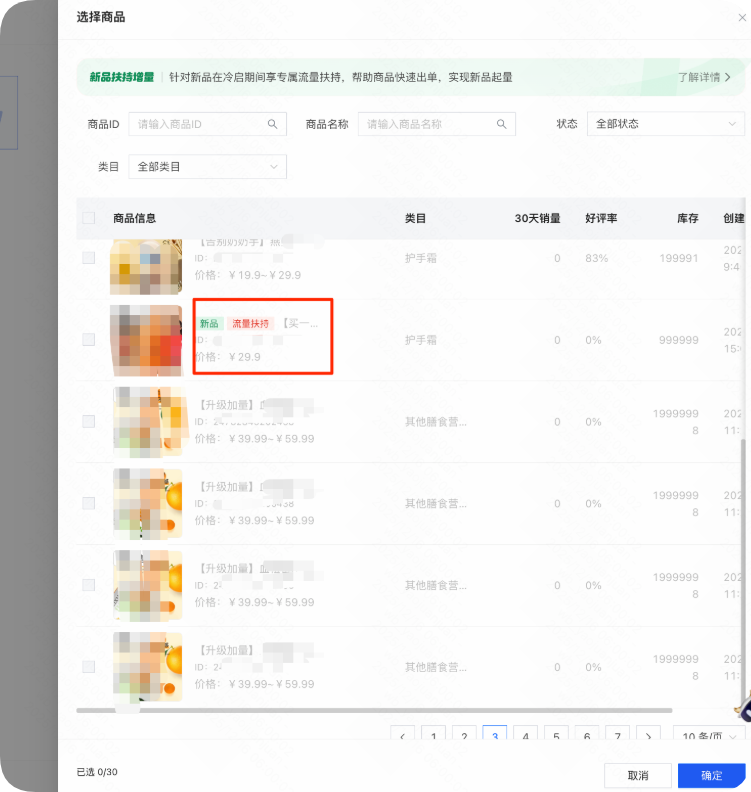Click the 新品扶持增量 banner logo
751x792 pixels.
[121, 77]
